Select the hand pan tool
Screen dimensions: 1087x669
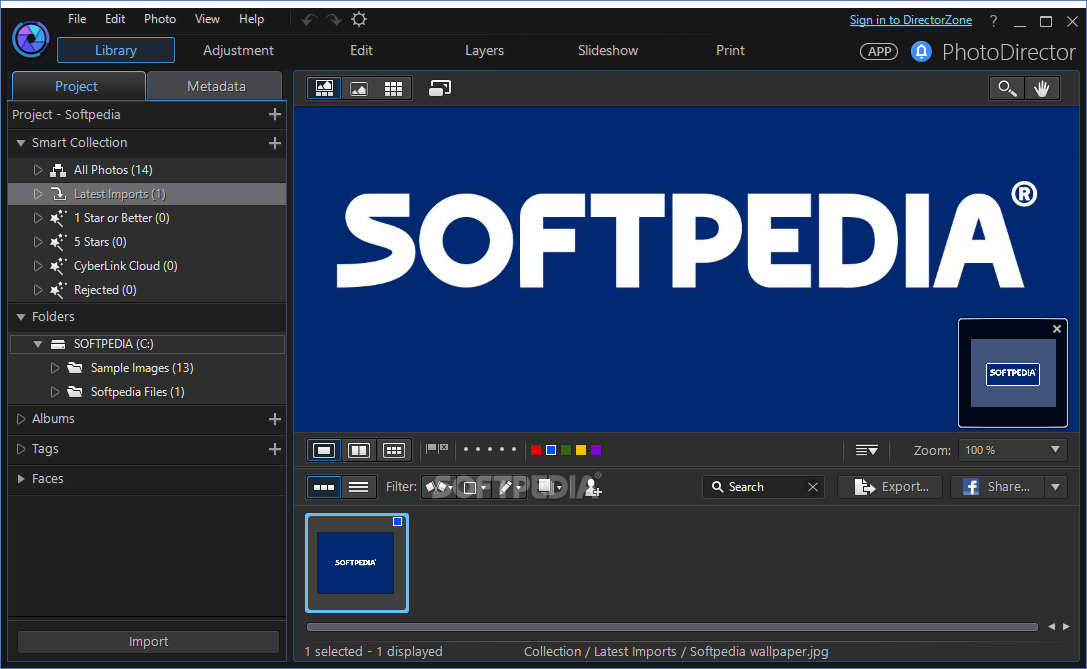click(1042, 88)
